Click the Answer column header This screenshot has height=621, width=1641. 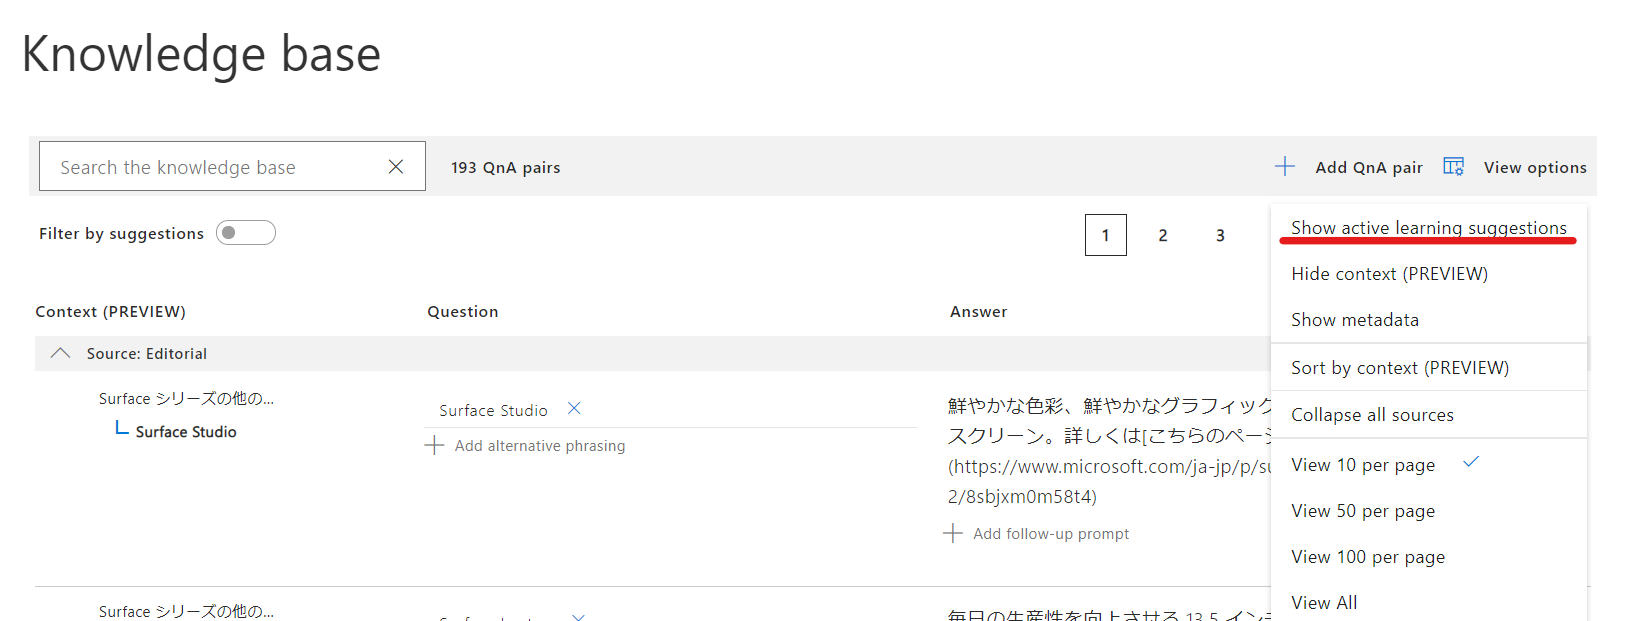pyautogui.click(x=978, y=311)
